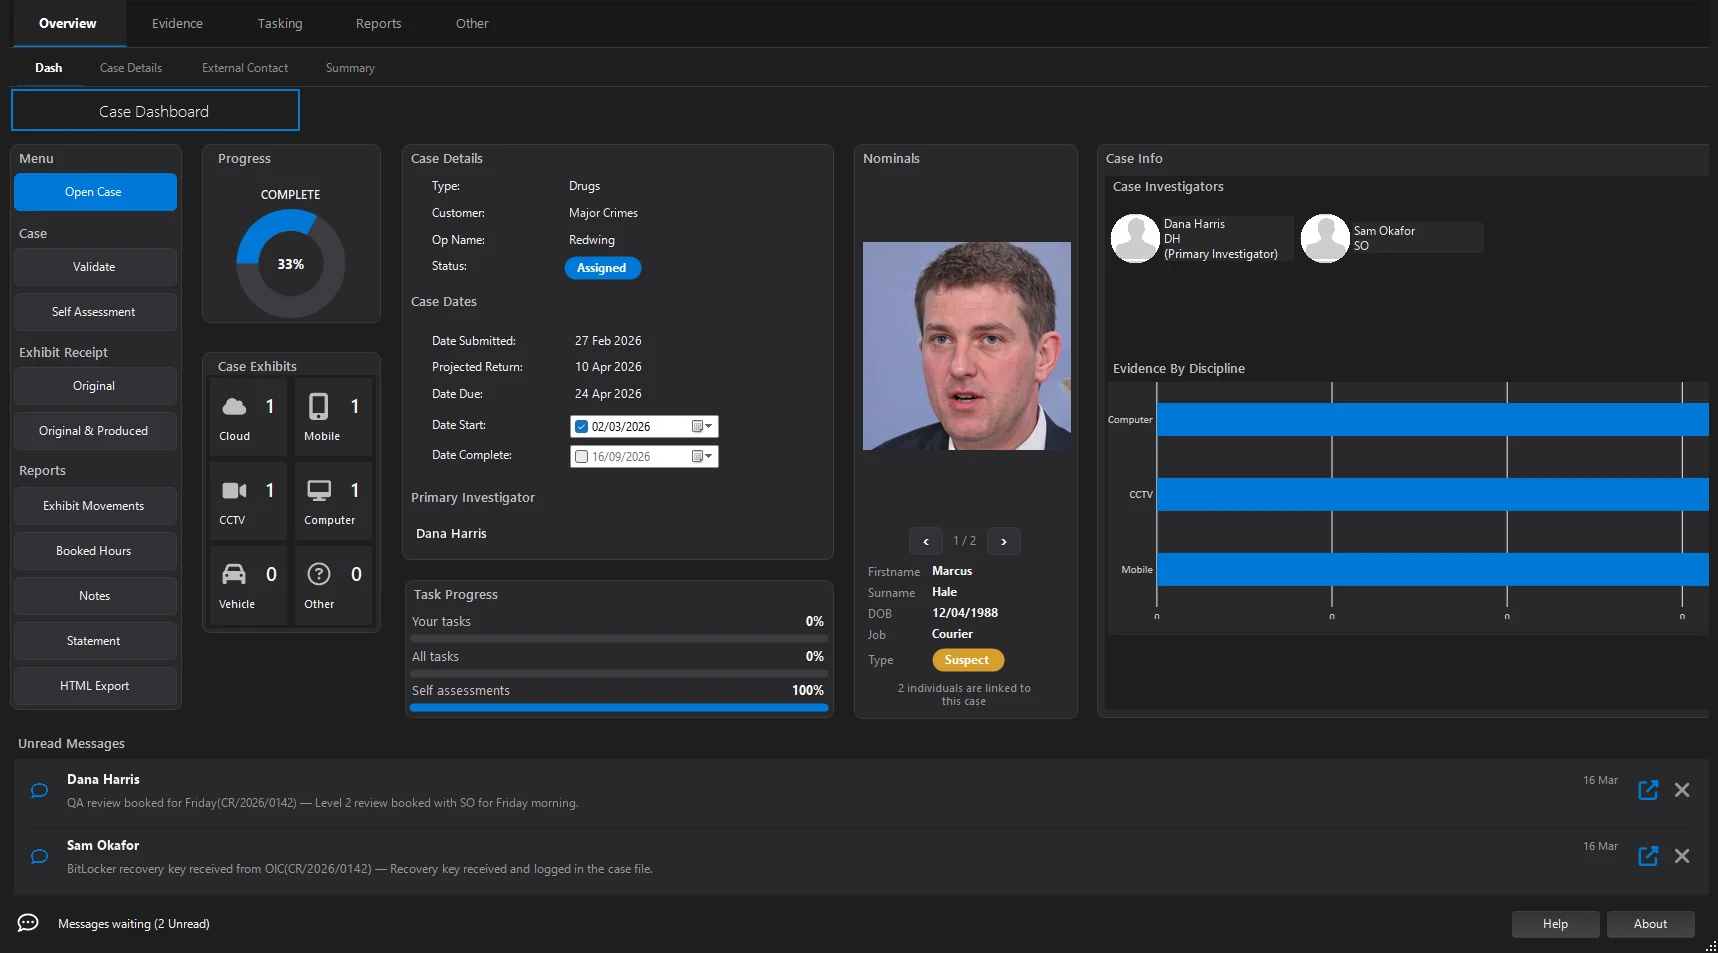The width and height of the screenshot is (1718, 953).
Task: Open the Summary sub-tab
Action: coord(350,68)
